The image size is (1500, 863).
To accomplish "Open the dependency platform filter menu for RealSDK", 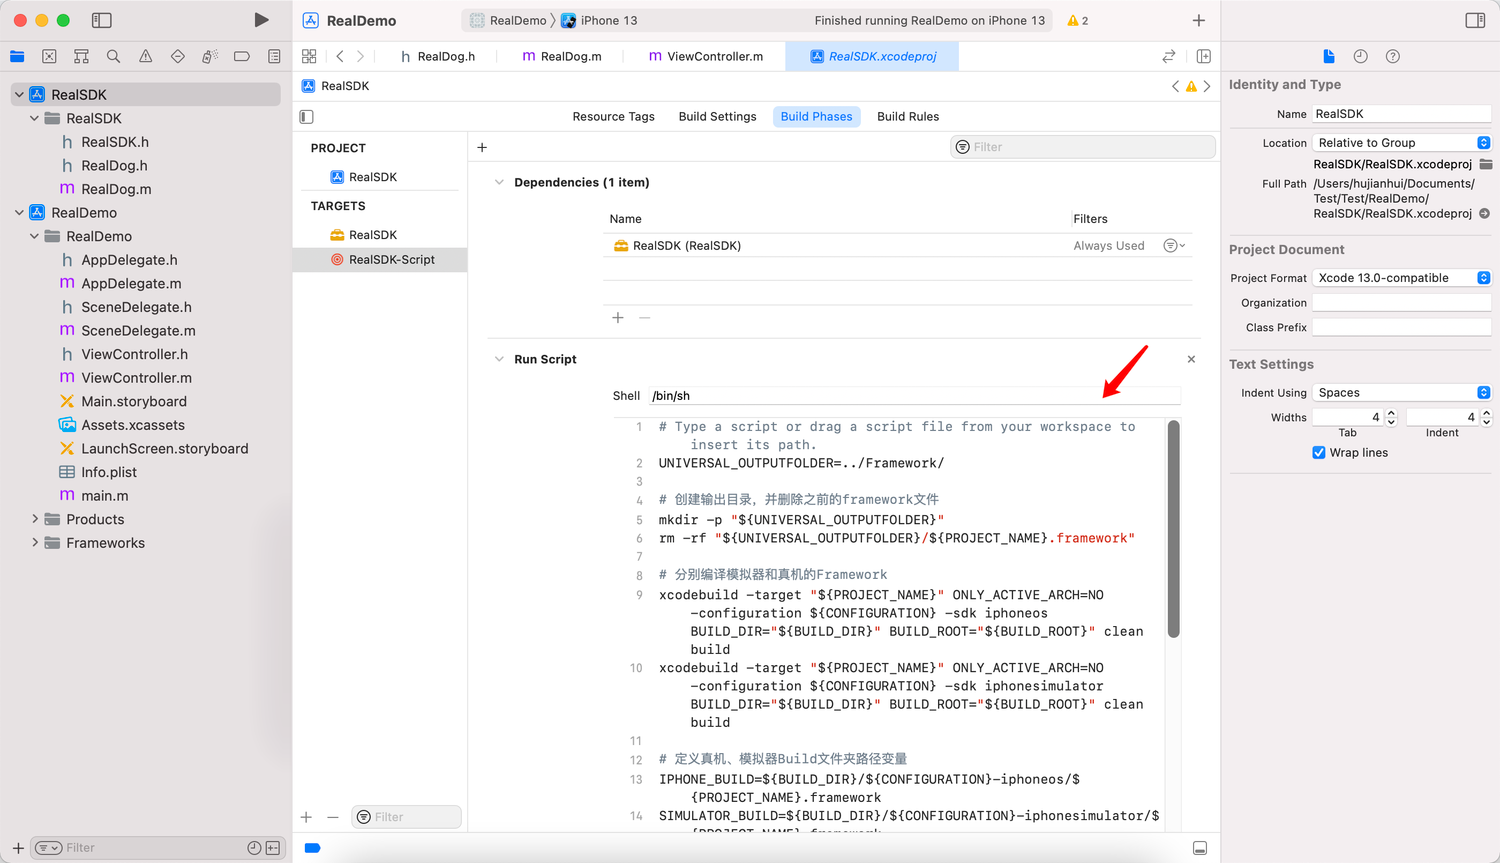I will click(x=1174, y=246).
